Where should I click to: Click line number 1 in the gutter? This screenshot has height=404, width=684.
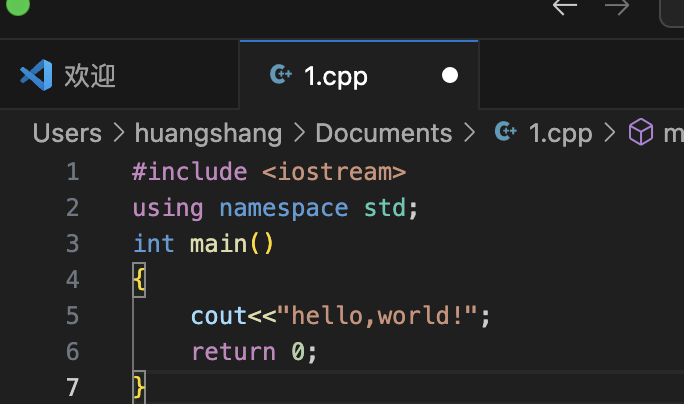tap(72, 172)
